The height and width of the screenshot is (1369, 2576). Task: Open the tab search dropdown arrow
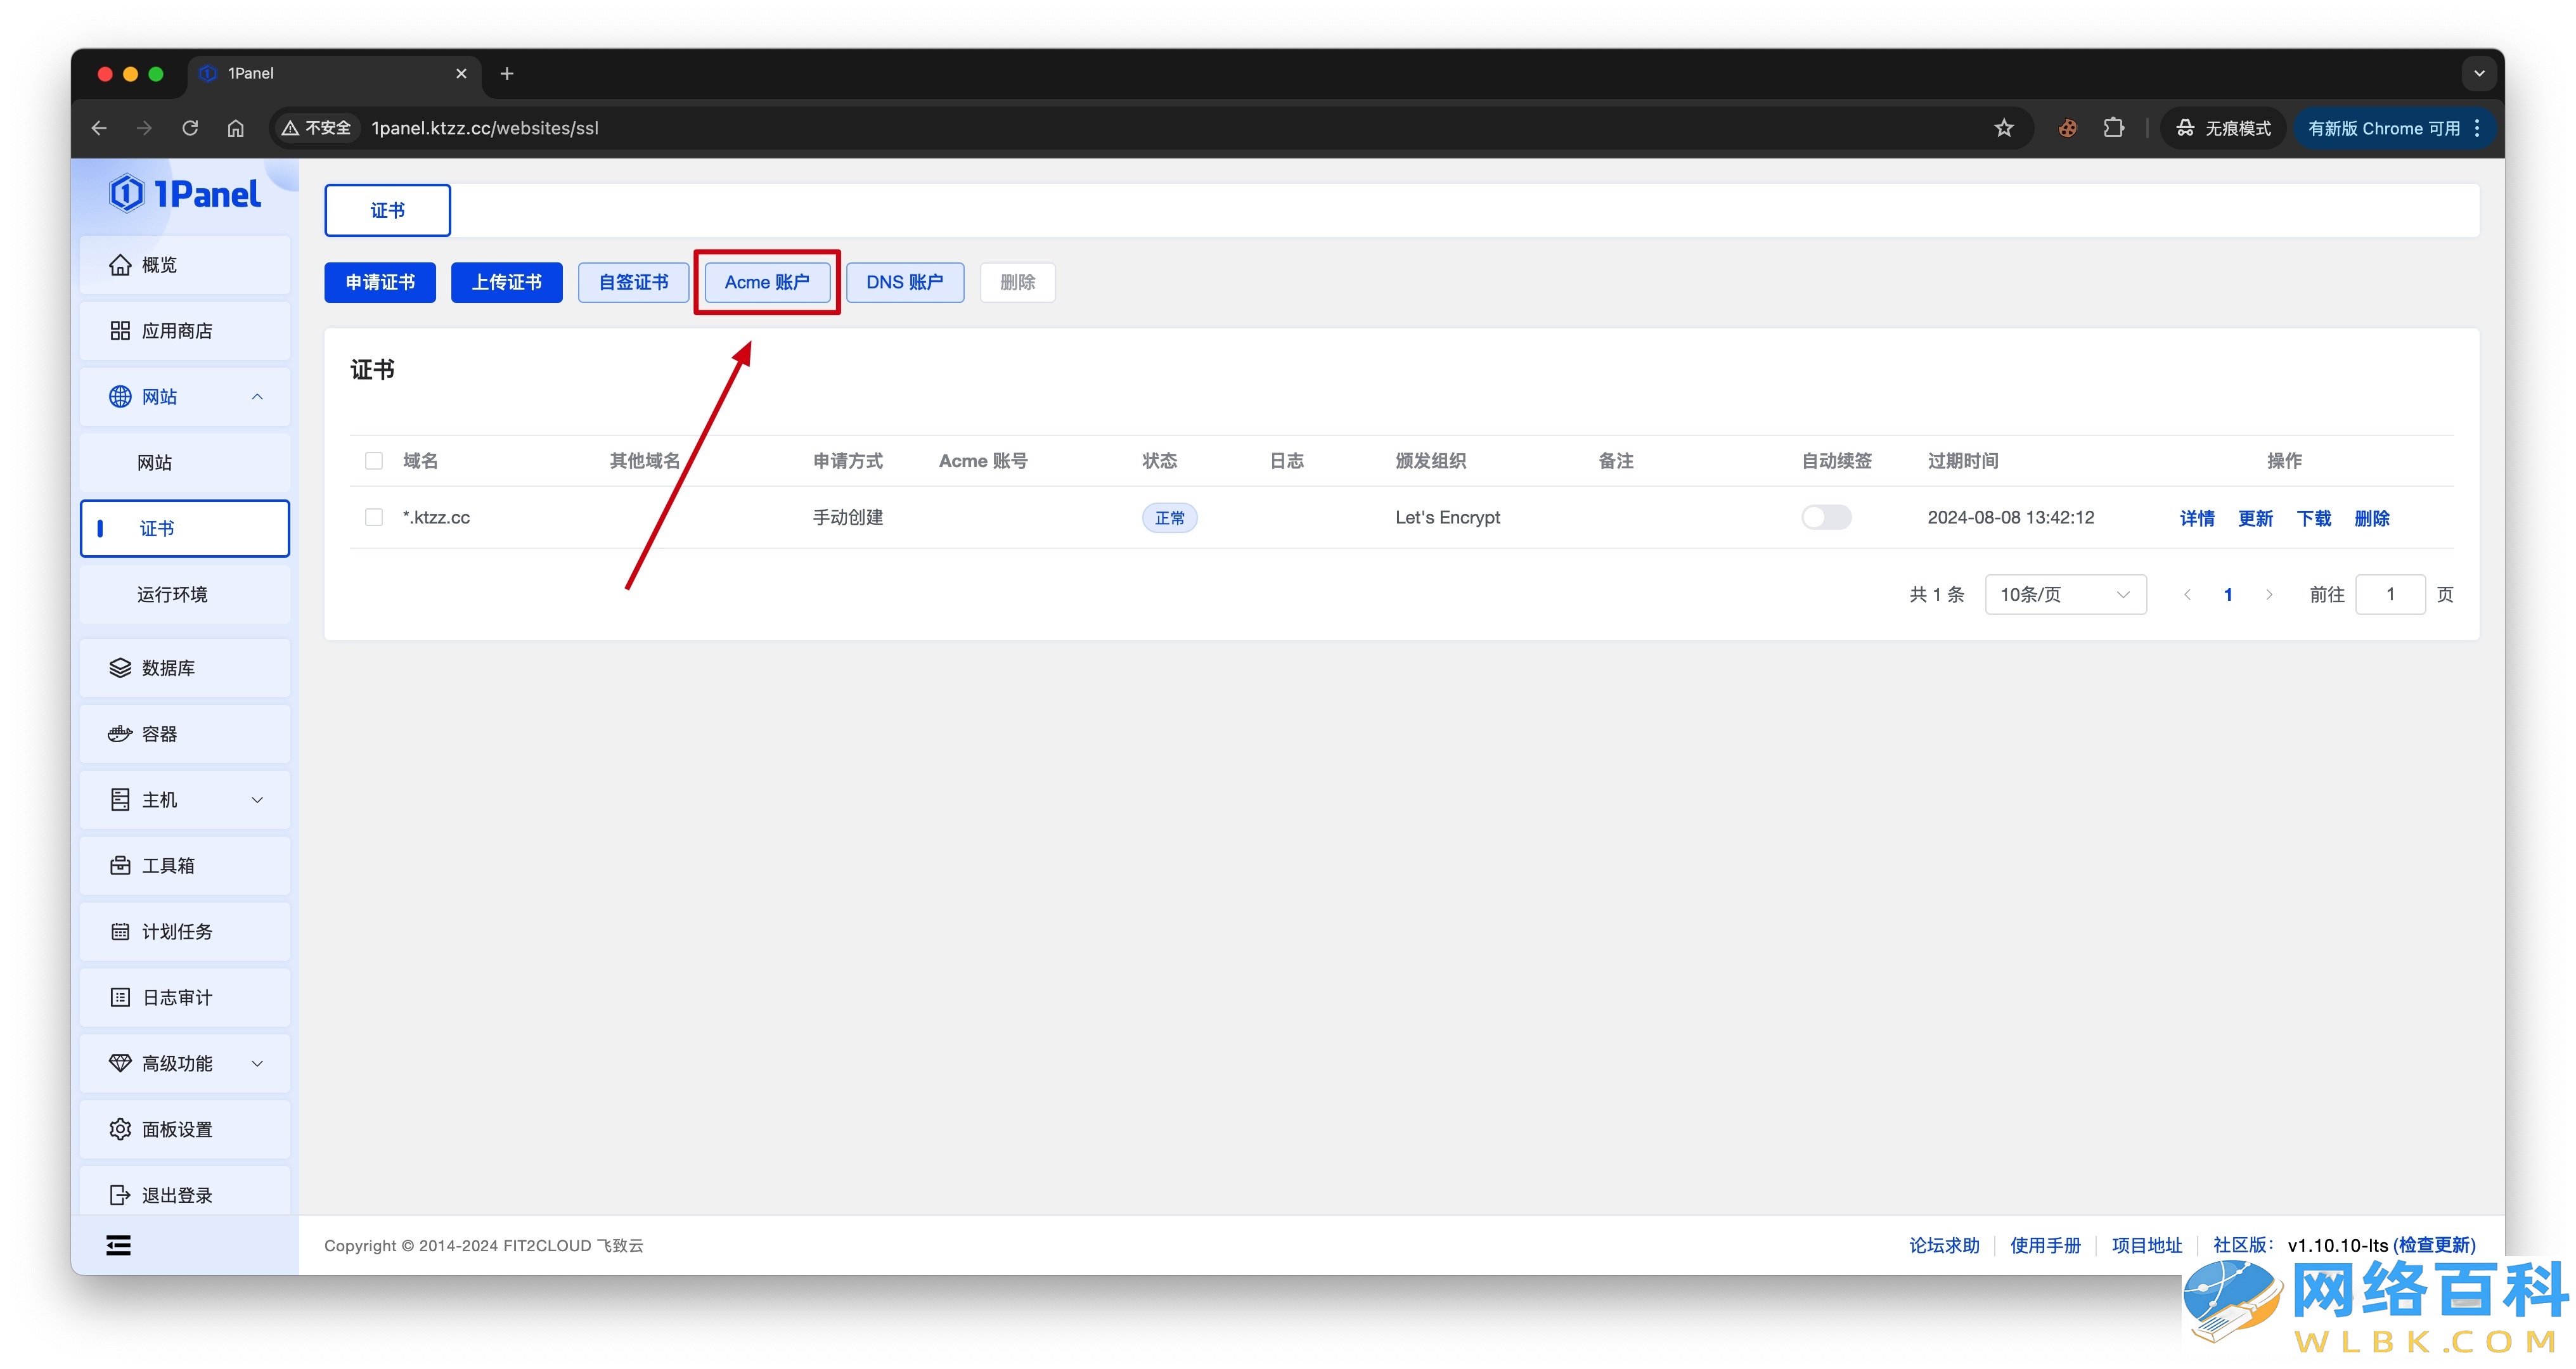click(x=2479, y=74)
